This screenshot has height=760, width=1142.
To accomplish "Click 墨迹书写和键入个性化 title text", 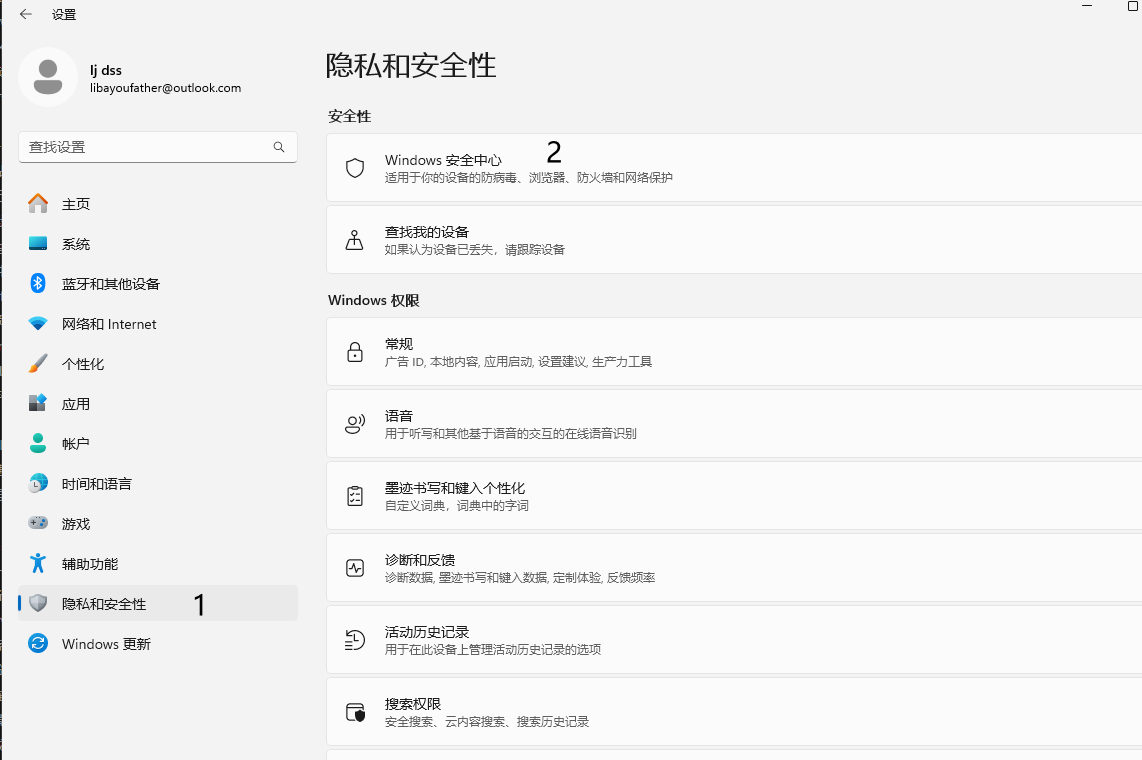I will 454,488.
